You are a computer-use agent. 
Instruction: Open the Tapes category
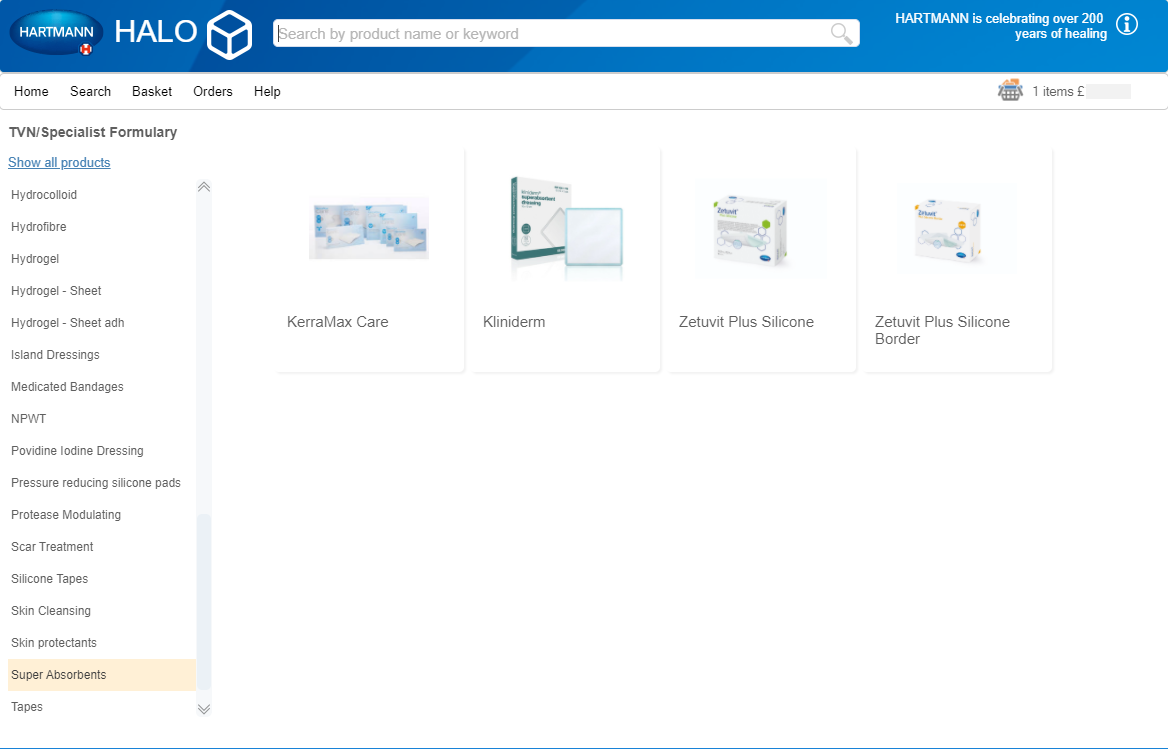[102, 707]
